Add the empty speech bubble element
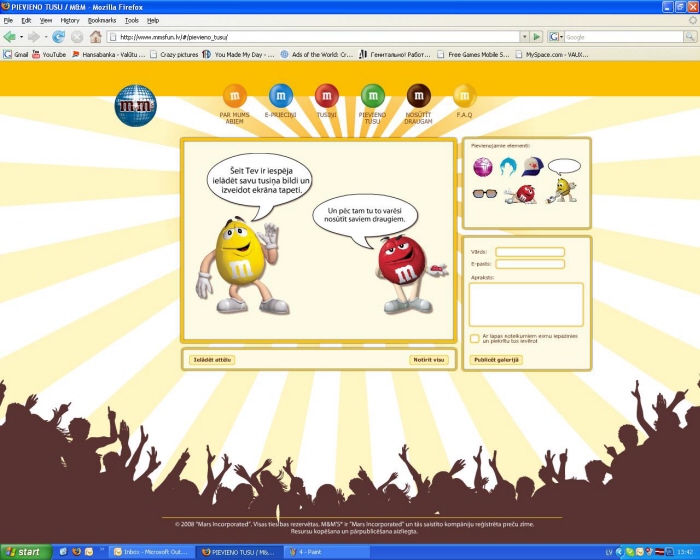This screenshot has height=560, width=700. coord(564,167)
